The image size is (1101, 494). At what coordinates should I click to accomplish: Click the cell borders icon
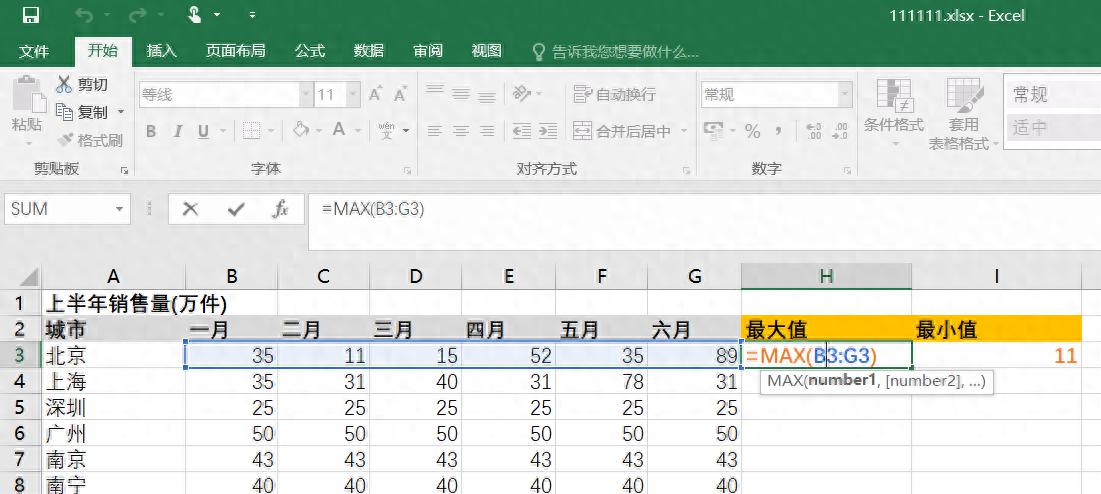click(251, 131)
